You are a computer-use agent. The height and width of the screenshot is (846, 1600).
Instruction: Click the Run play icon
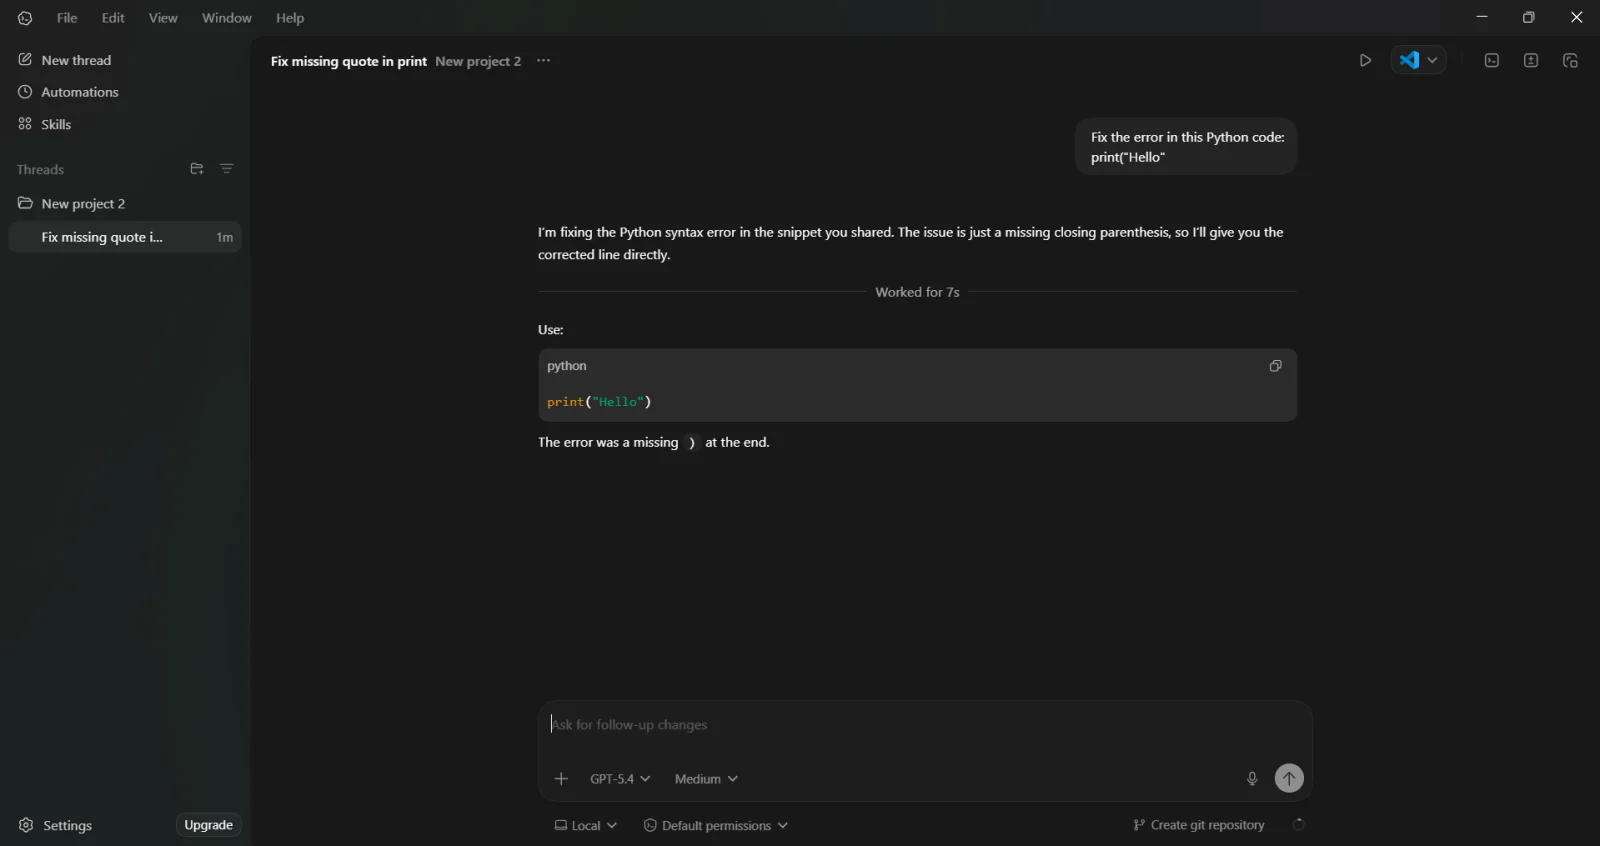point(1365,61)
